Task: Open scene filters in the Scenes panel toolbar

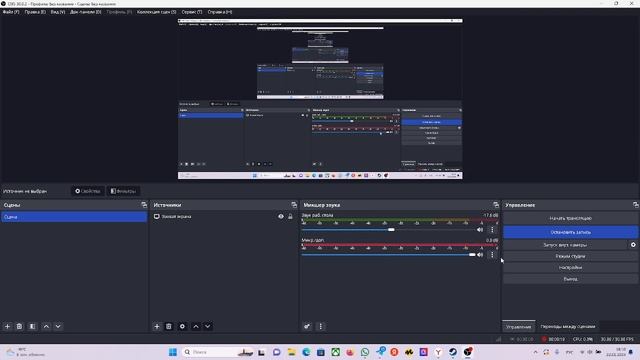Action: [x=33, y=327]
